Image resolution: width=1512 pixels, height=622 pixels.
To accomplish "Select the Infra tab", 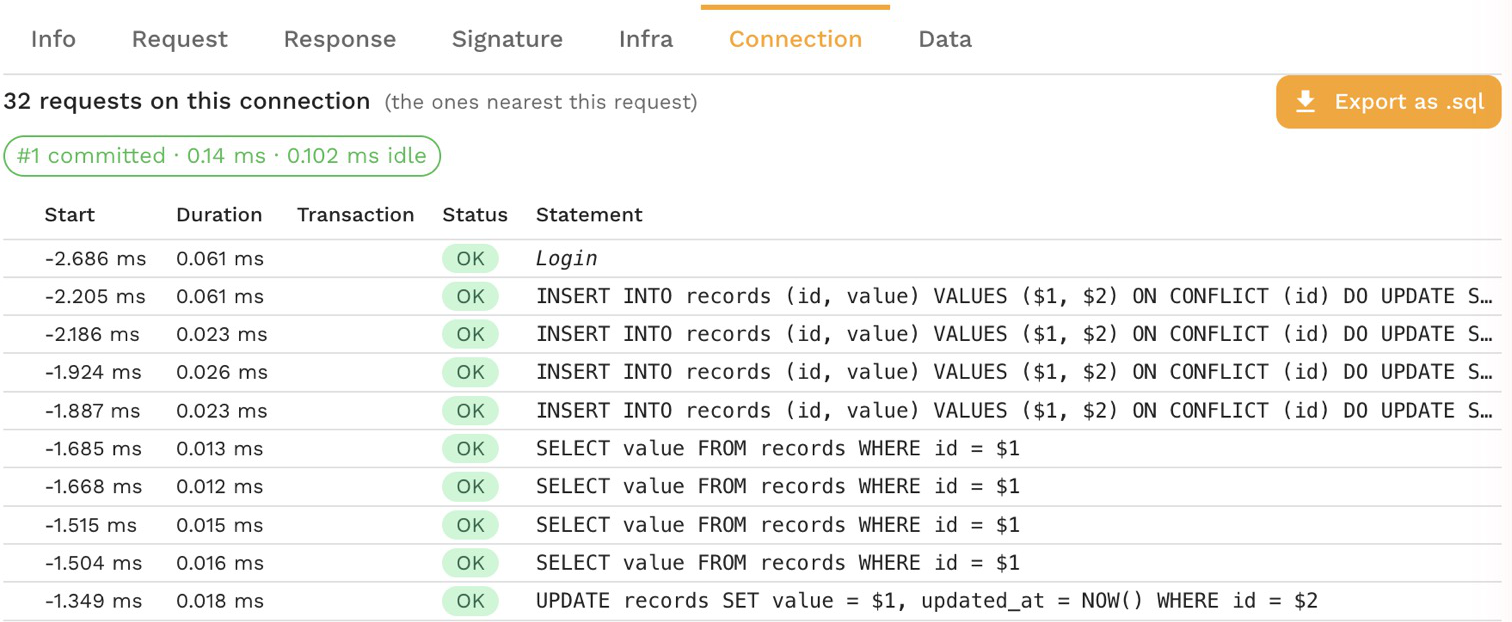I will tap(646, 39).
